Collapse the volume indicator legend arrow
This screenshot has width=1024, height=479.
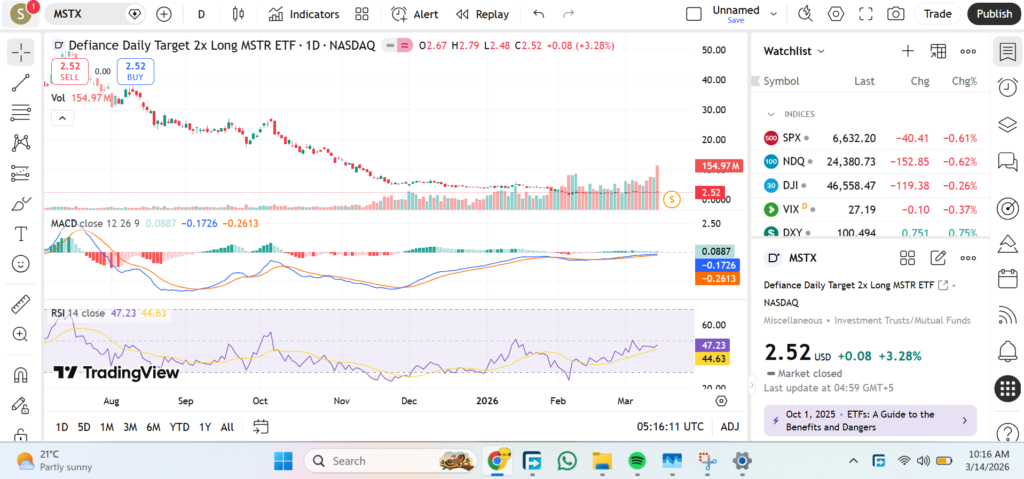62,118
